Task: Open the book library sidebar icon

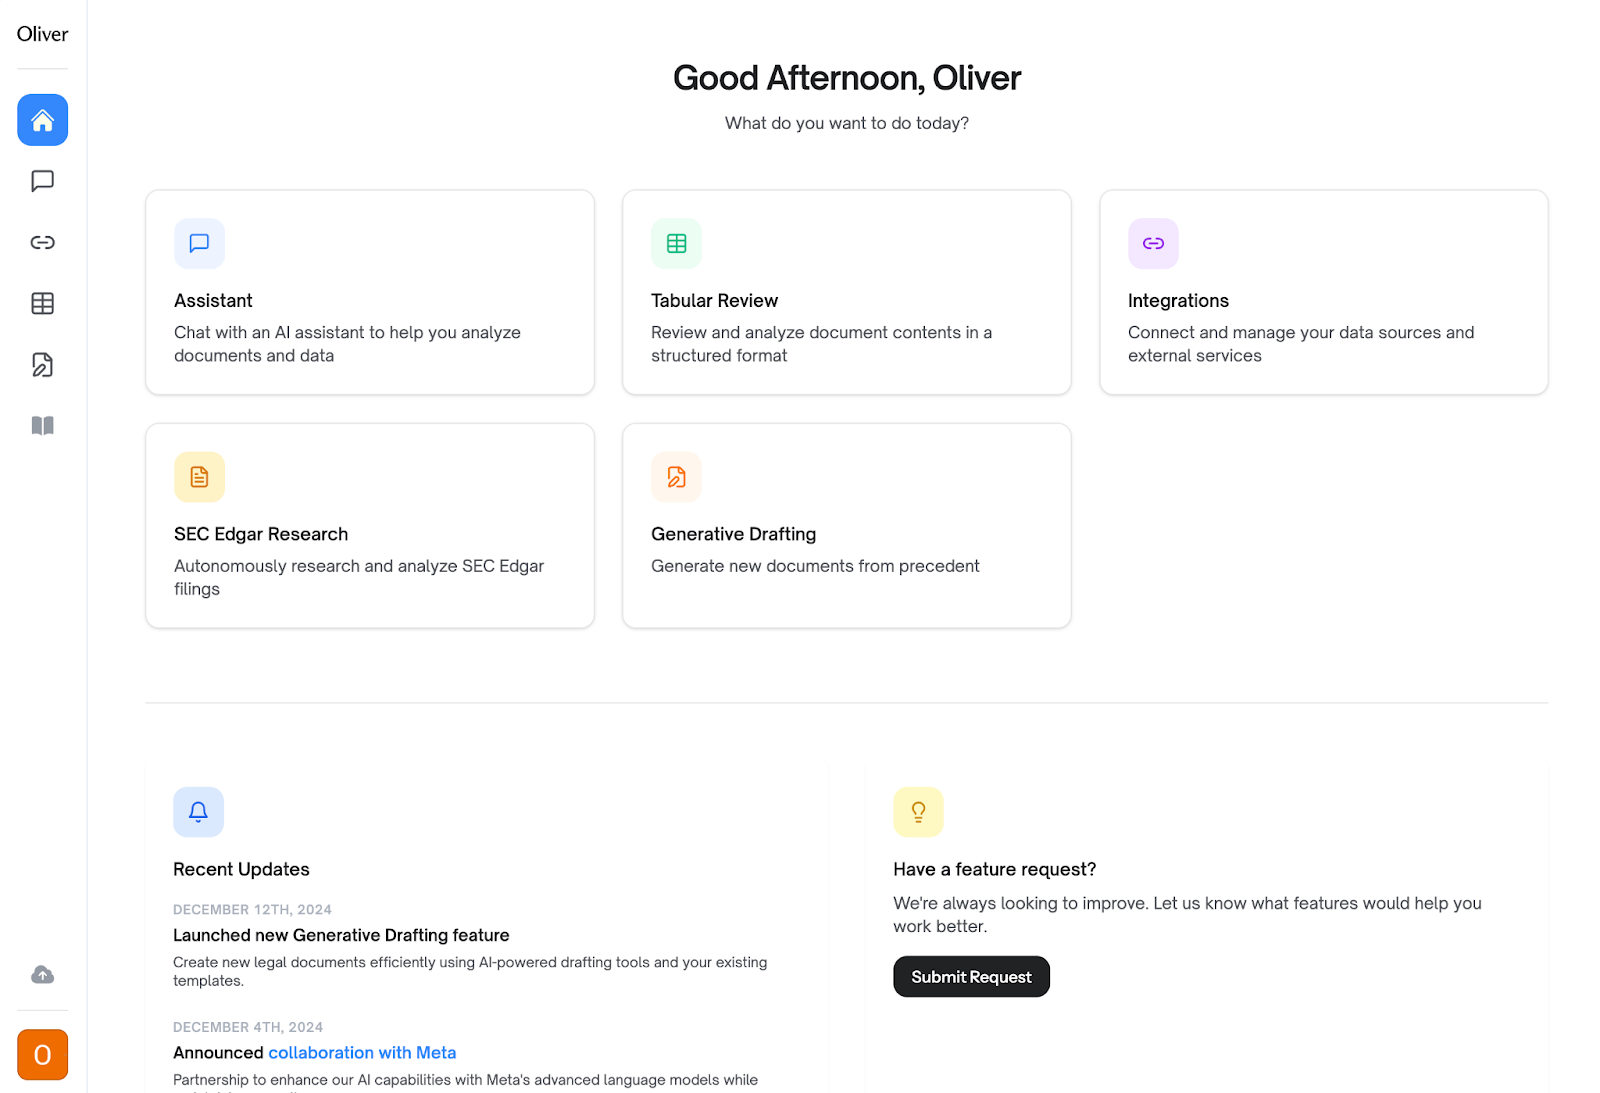Action: coord(42,426)
